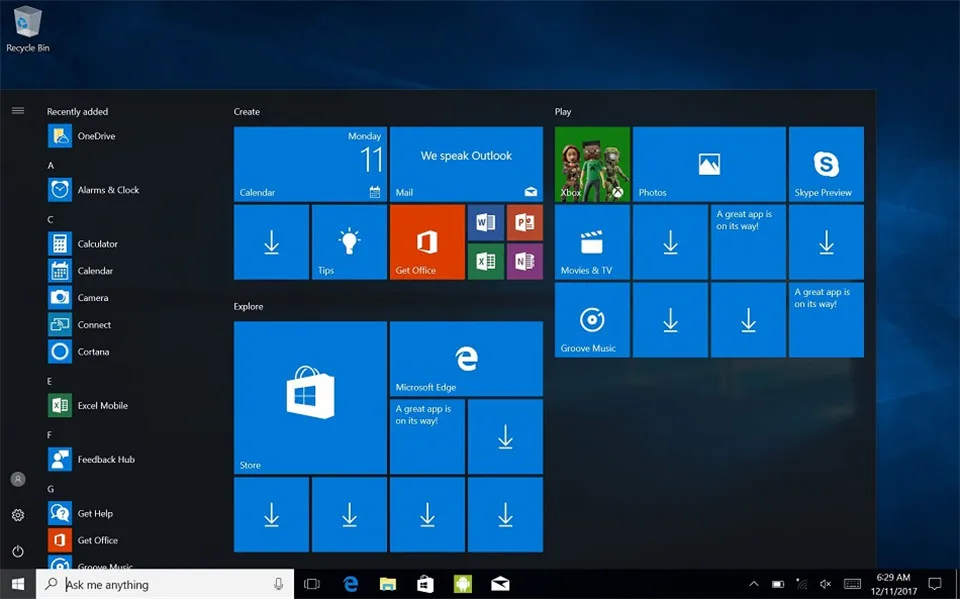Click the Windows Start button
Image resolution: width=960 pixels, height=599 pixels.
pos(18,584)
